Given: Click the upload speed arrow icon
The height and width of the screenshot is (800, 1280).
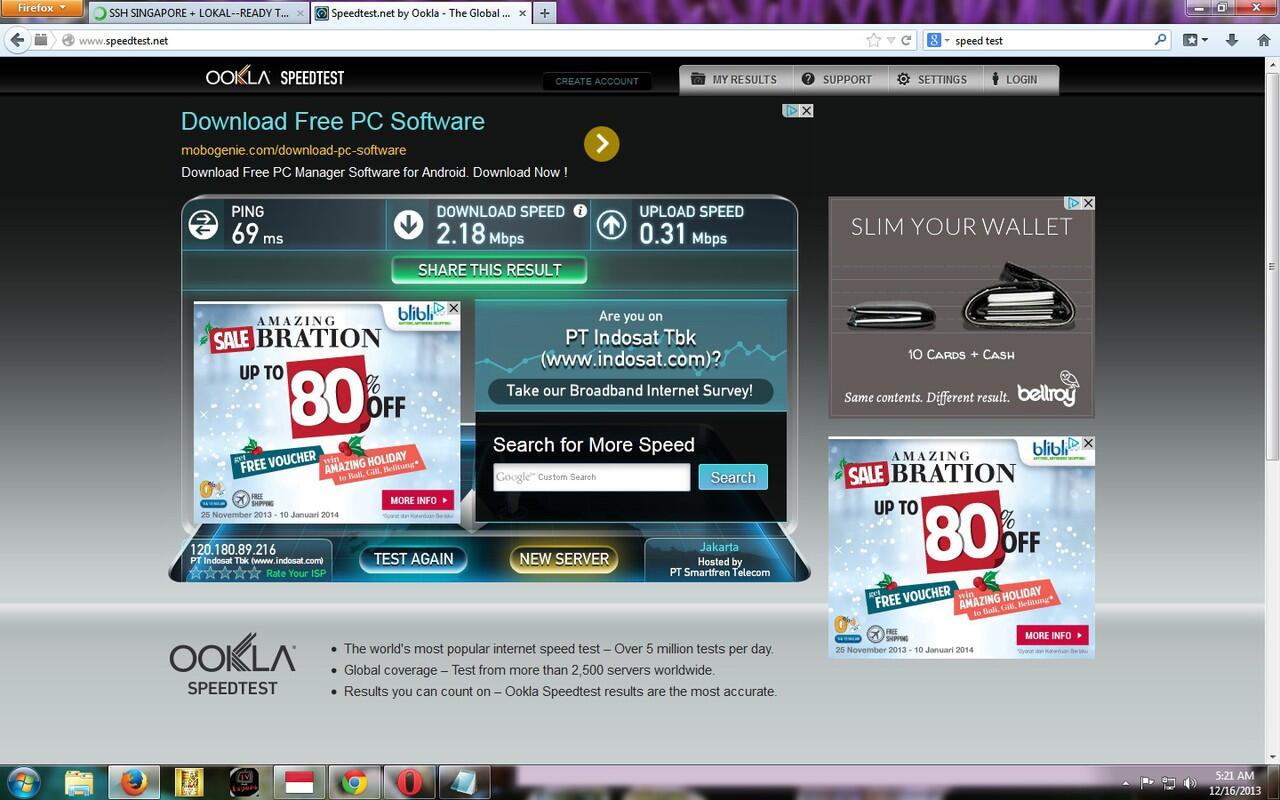Looking at the screenshot, I should [x=611, y=225].
